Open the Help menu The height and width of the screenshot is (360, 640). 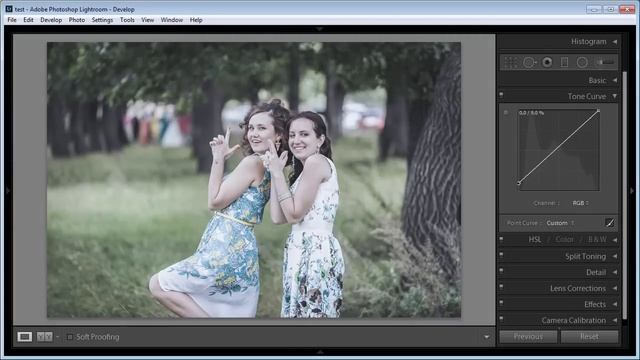coord(196,20)
